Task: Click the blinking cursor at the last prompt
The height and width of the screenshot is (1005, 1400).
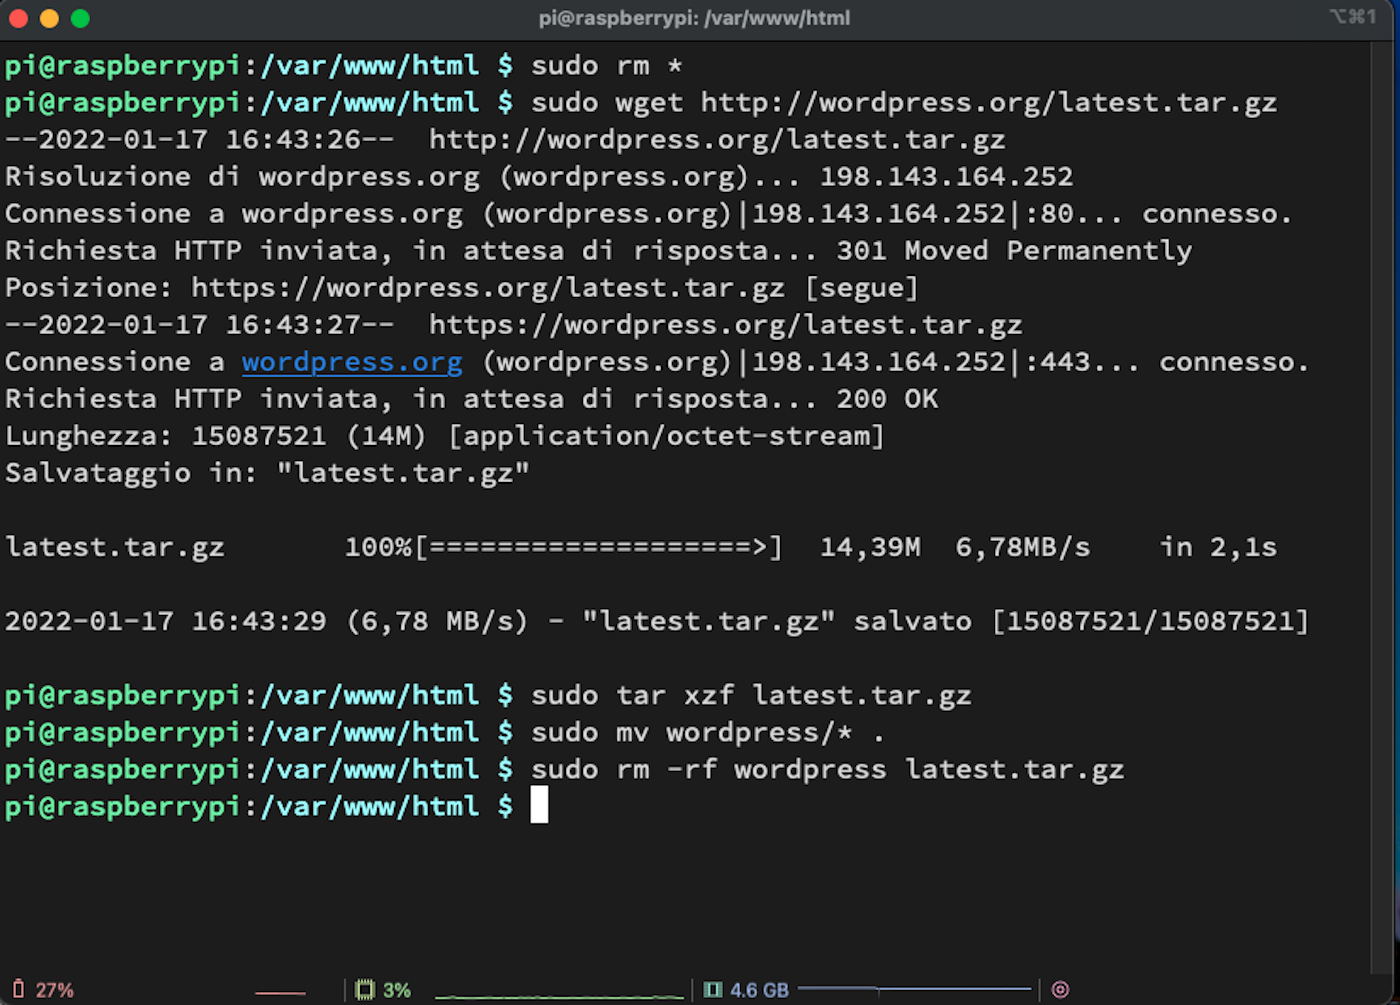Action: point(539,805)
